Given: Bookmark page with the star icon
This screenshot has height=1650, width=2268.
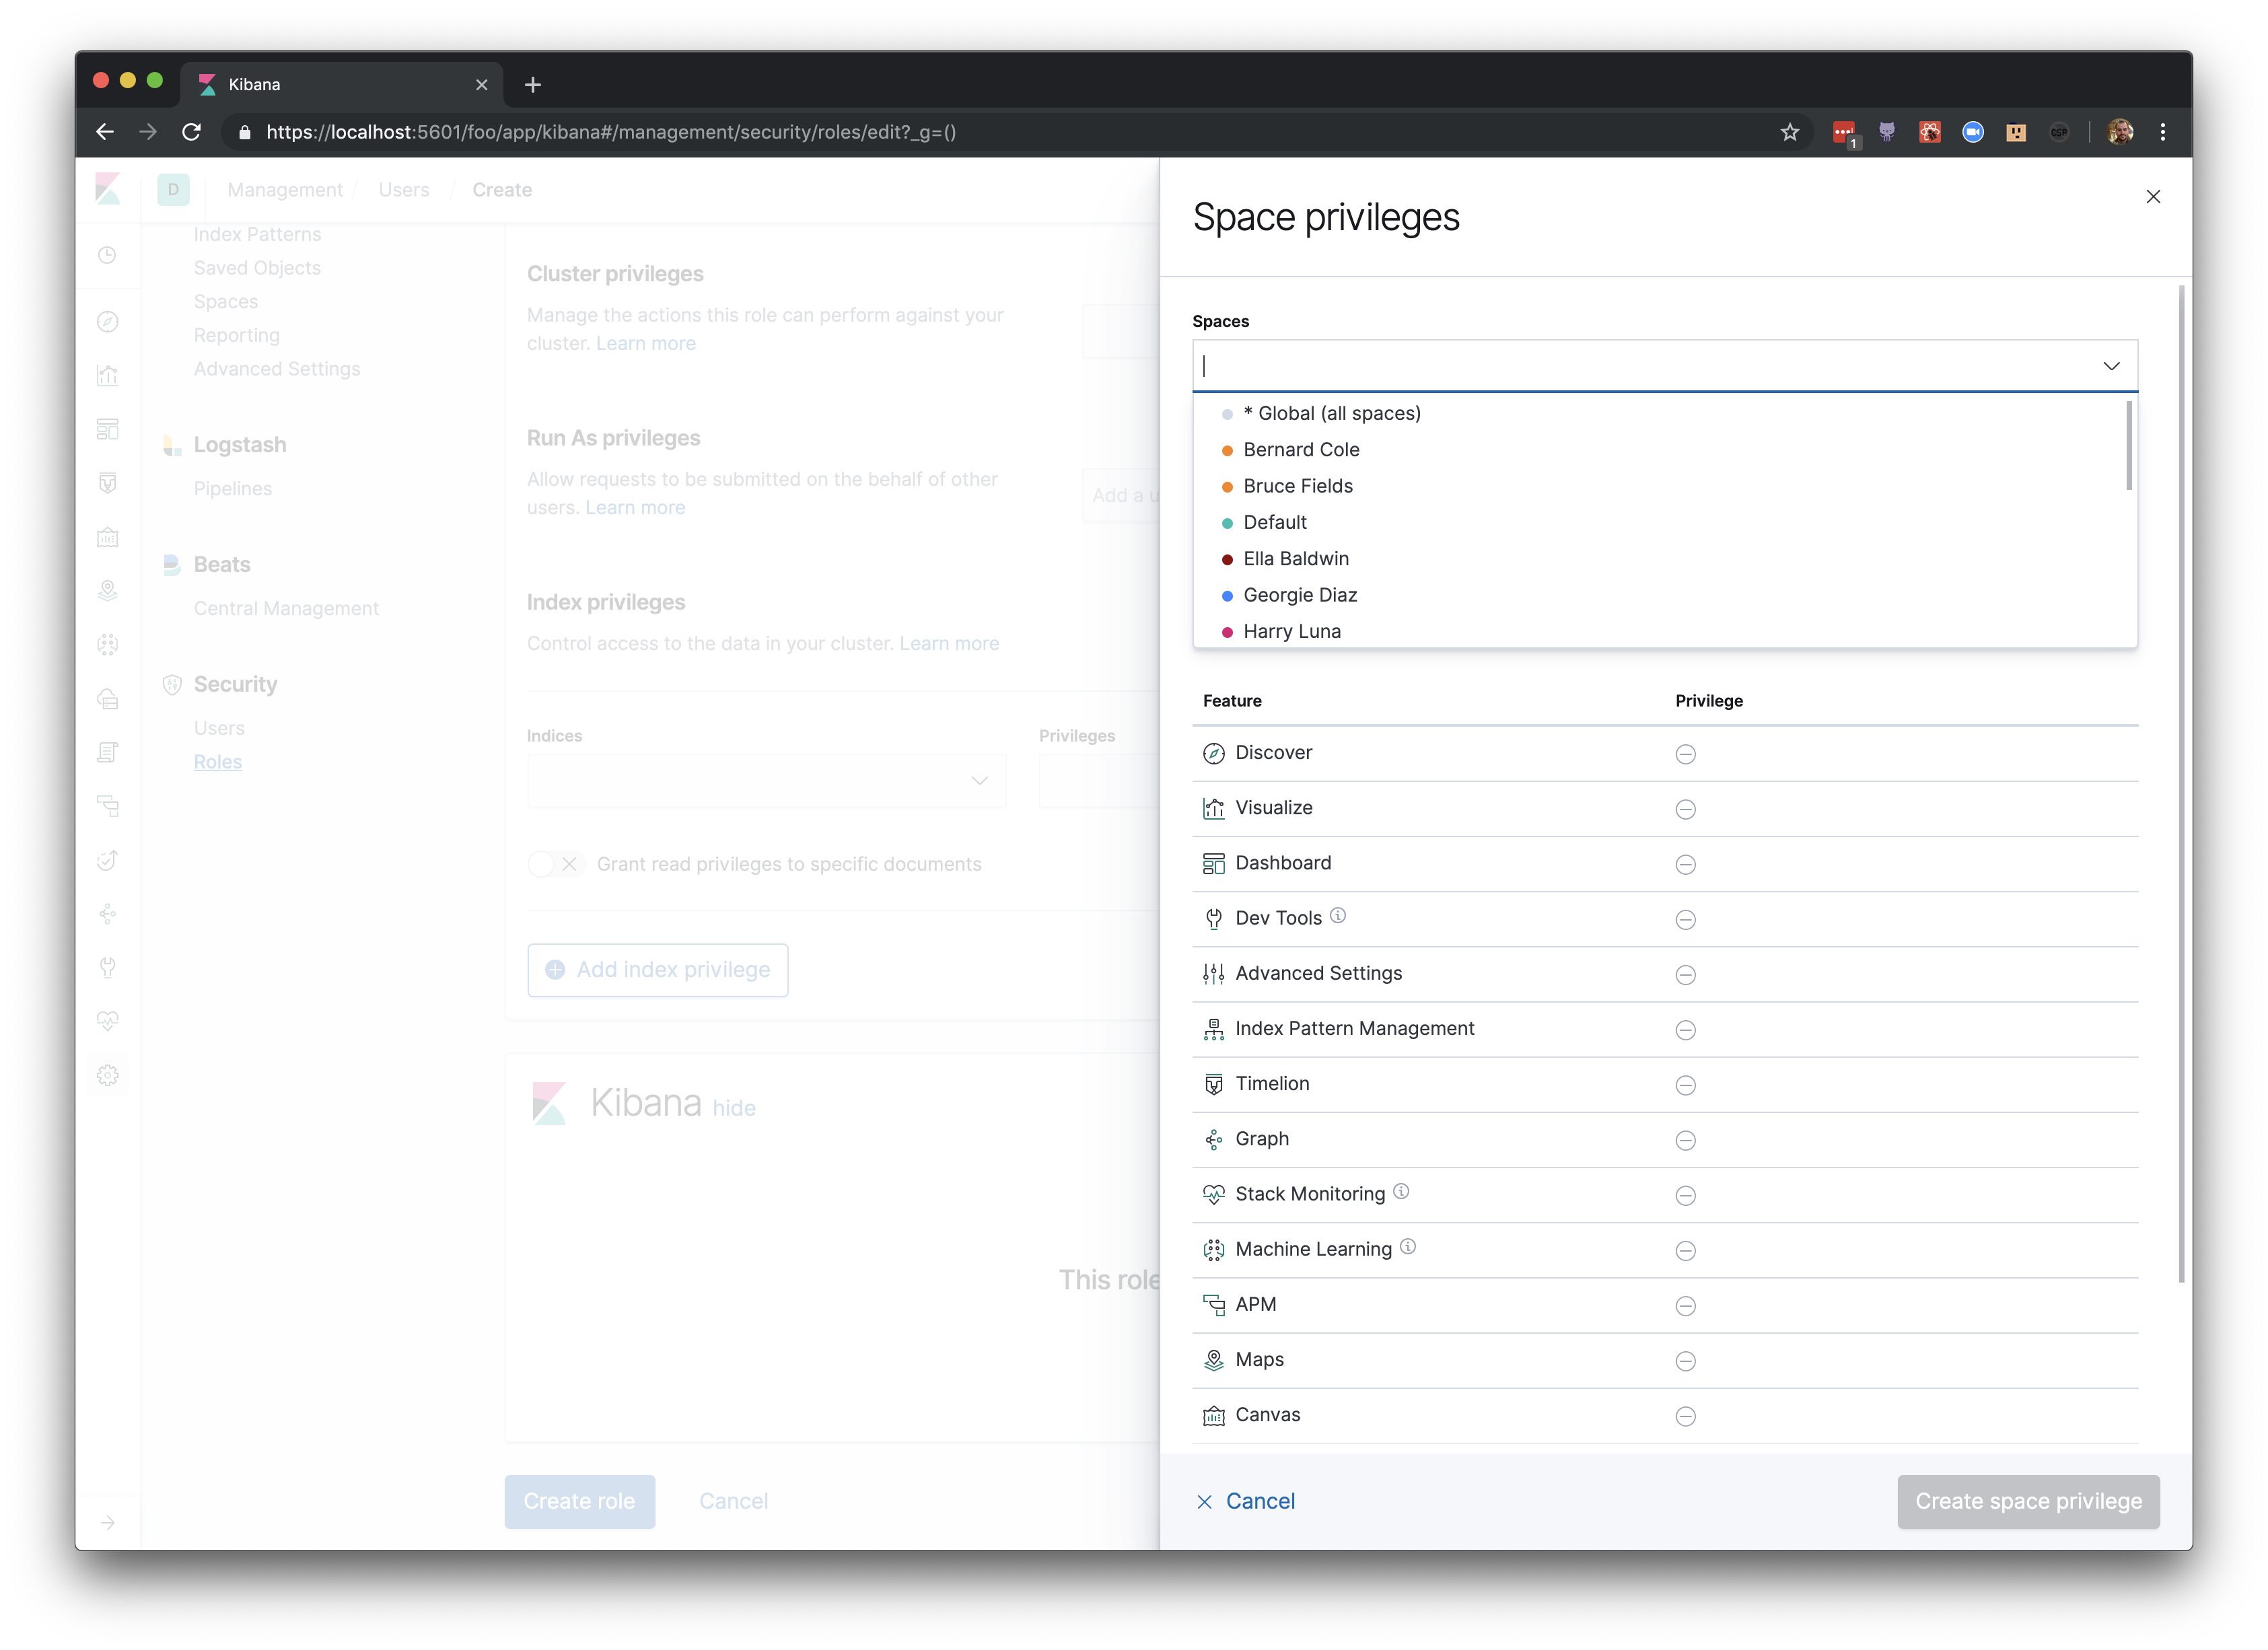Looking at the screenshot, I should coord(1789,132).
